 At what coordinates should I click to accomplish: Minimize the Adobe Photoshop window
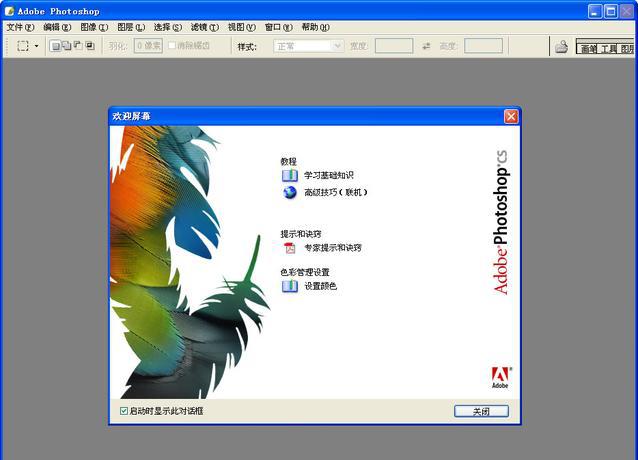(595, 11)
